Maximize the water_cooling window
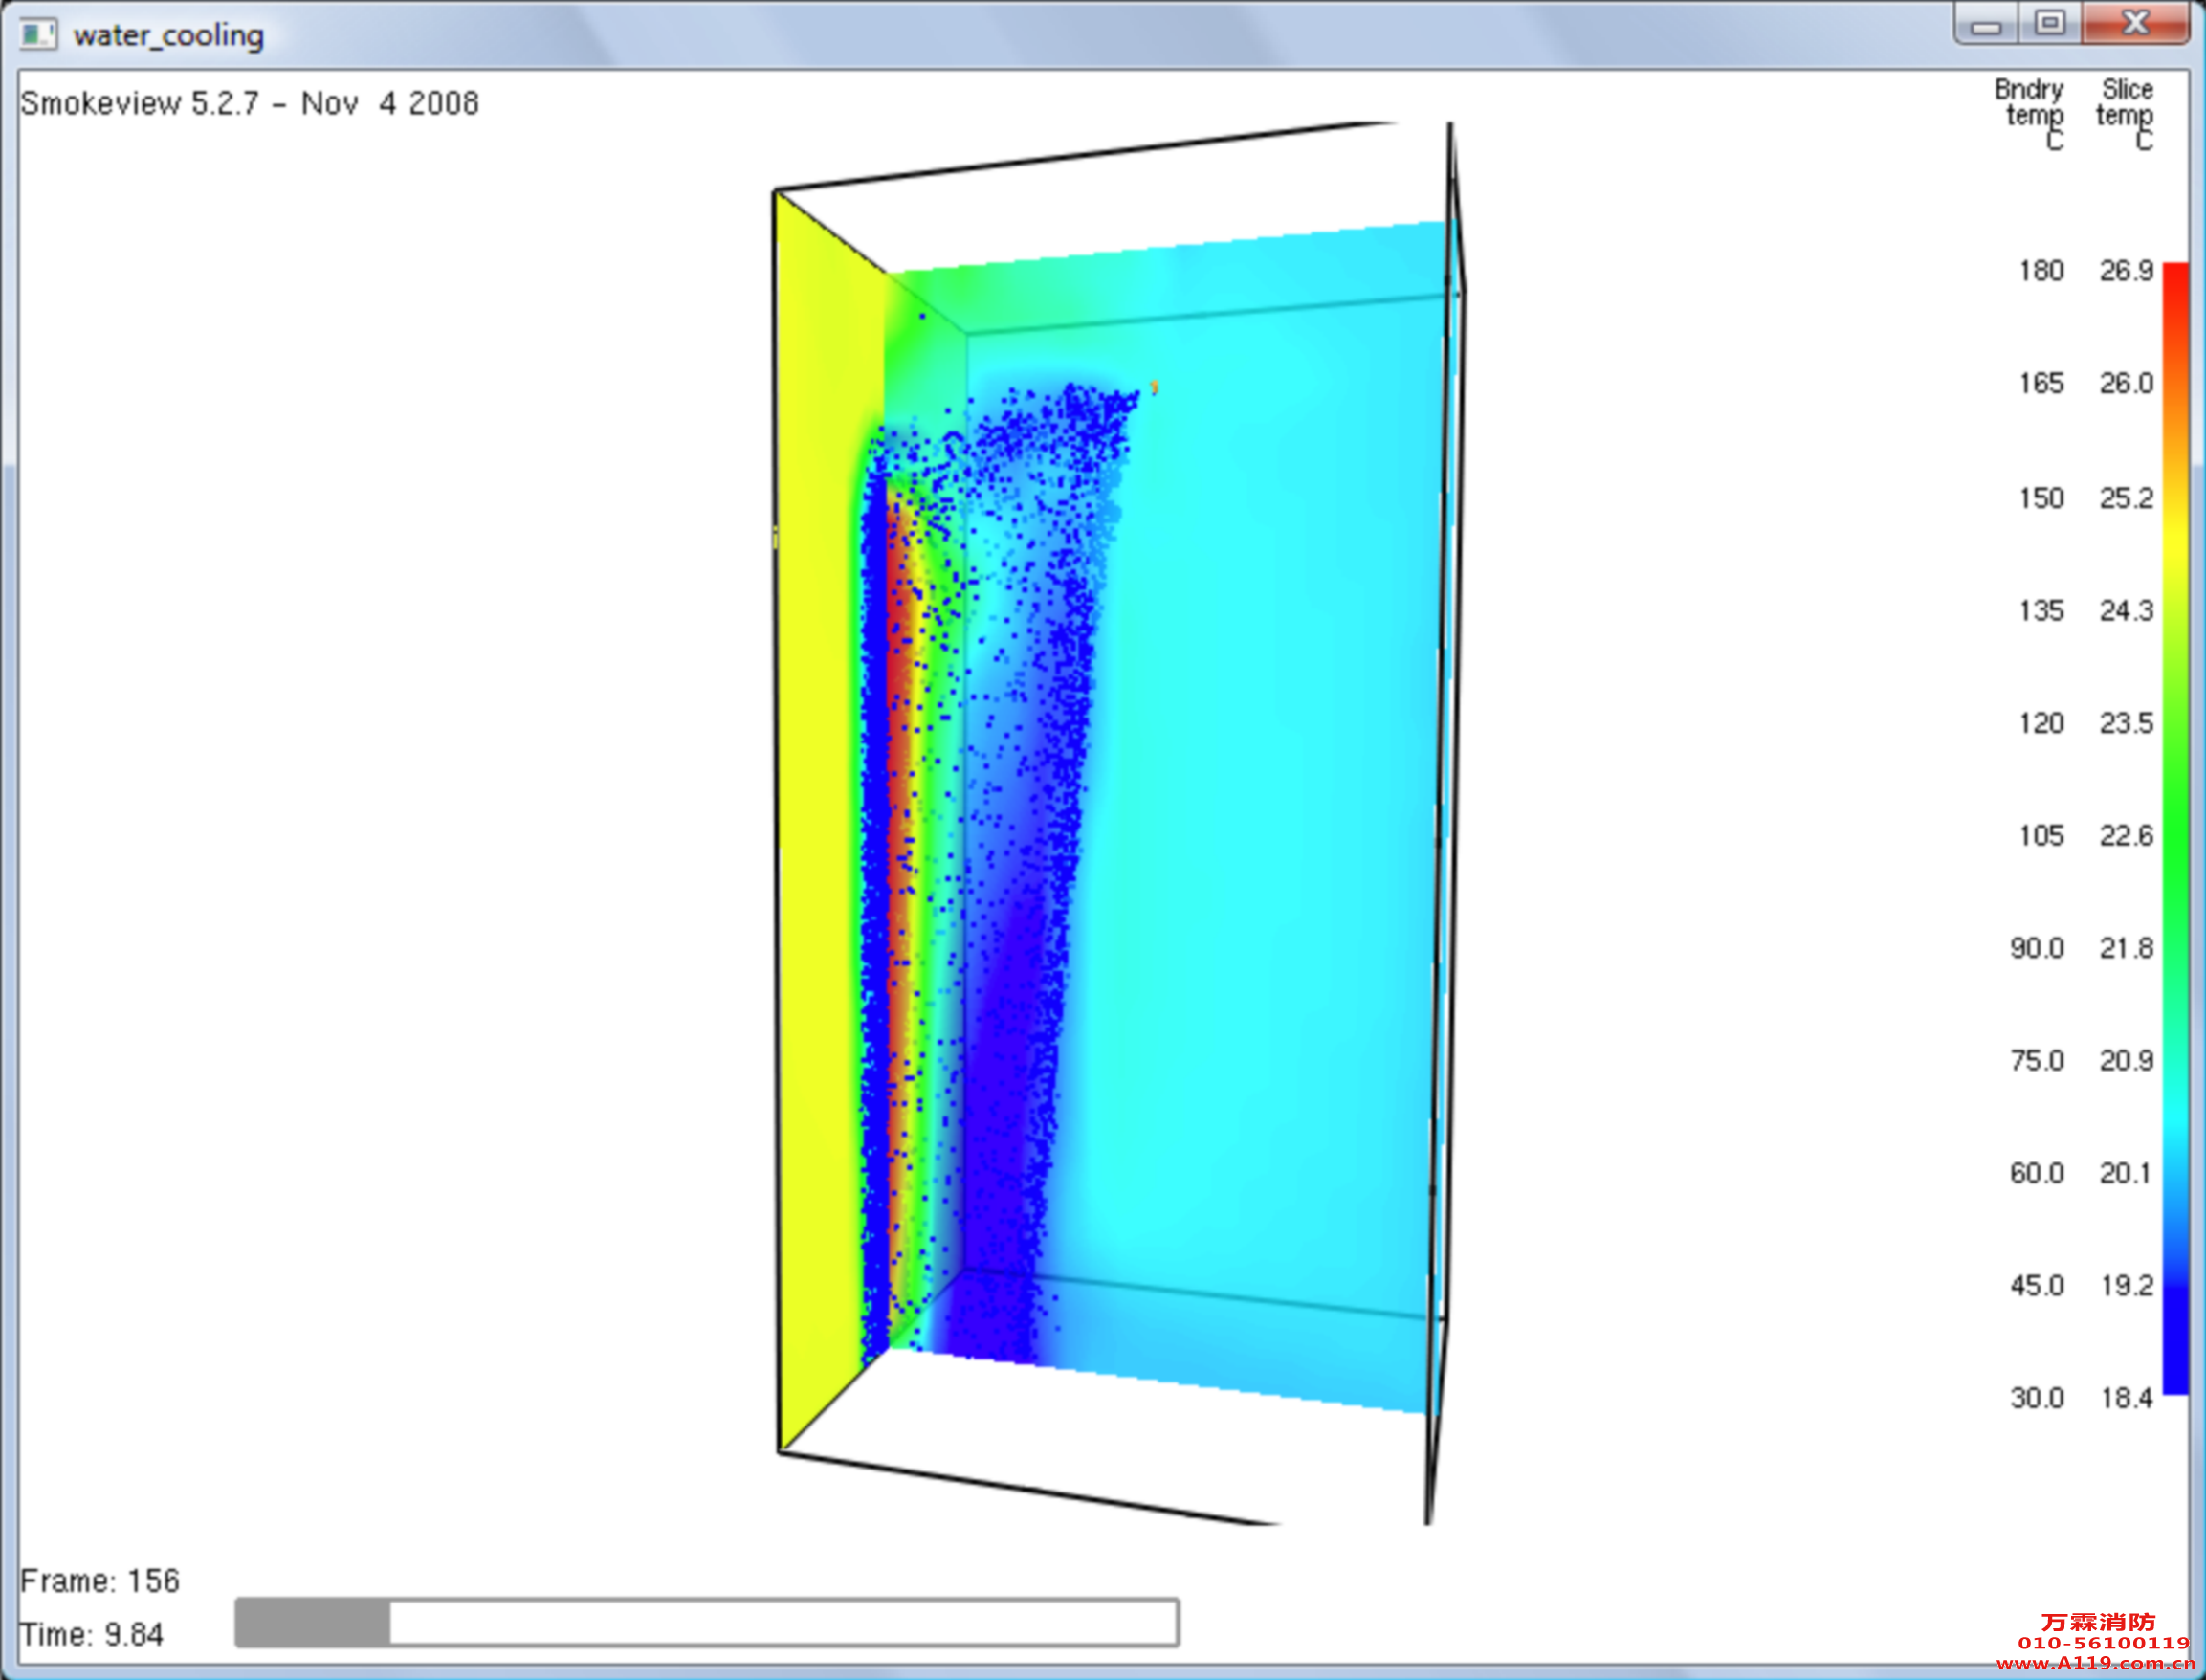Viewport: 2206px width, 1680px height. [2049, 24]
